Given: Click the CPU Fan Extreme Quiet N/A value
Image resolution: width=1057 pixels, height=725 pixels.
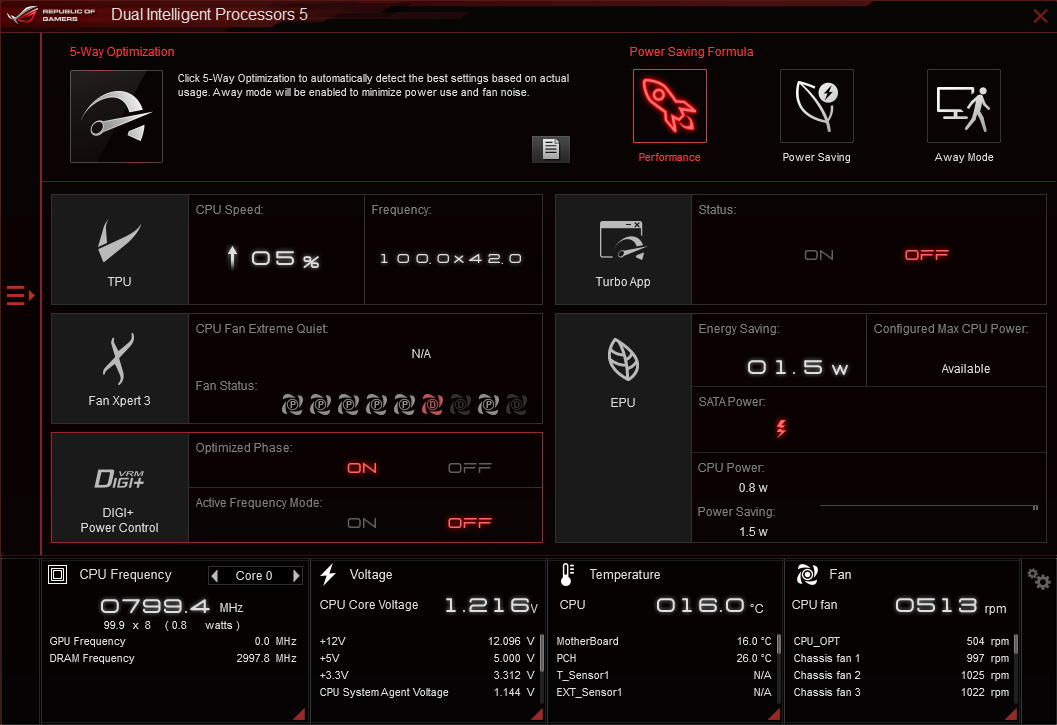Looking at the screenshot, I should point(421,353).
